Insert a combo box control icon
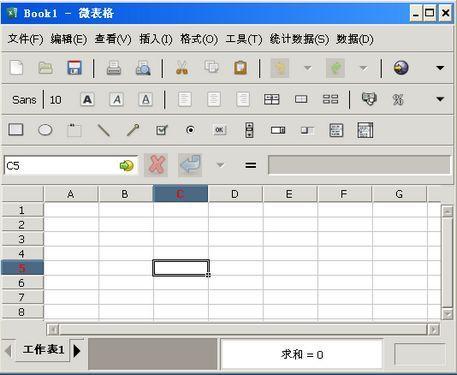 tap(365, 130)
